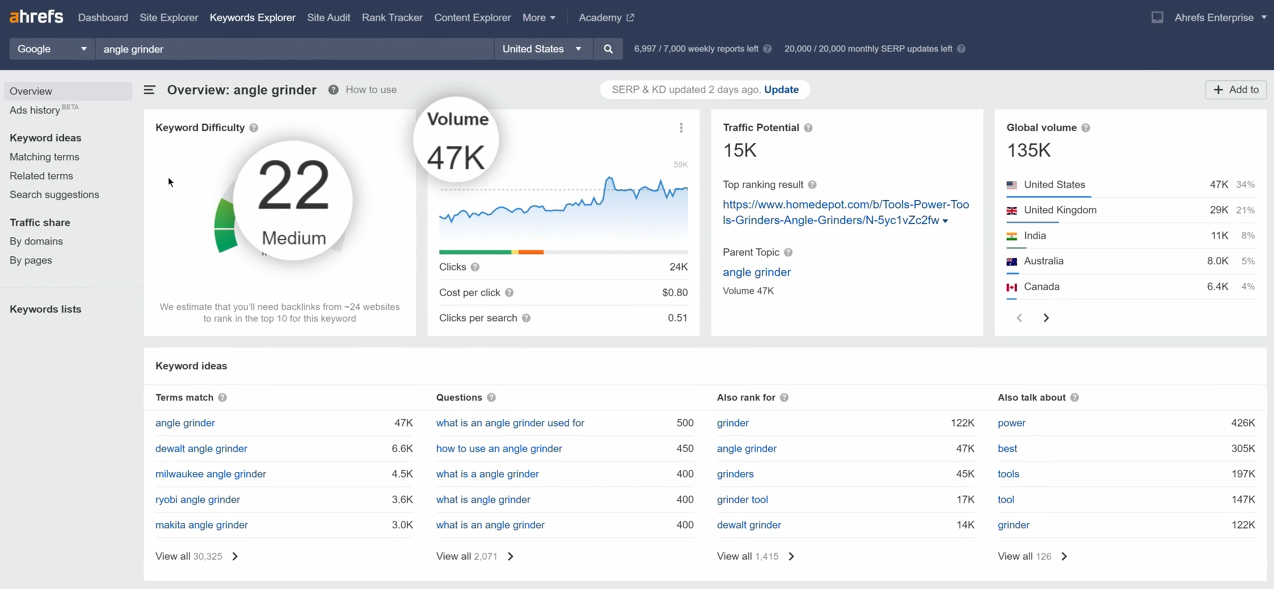1274x589 pixels.
Task: Open the Google search engine dropdown
Action: (52, 49)
